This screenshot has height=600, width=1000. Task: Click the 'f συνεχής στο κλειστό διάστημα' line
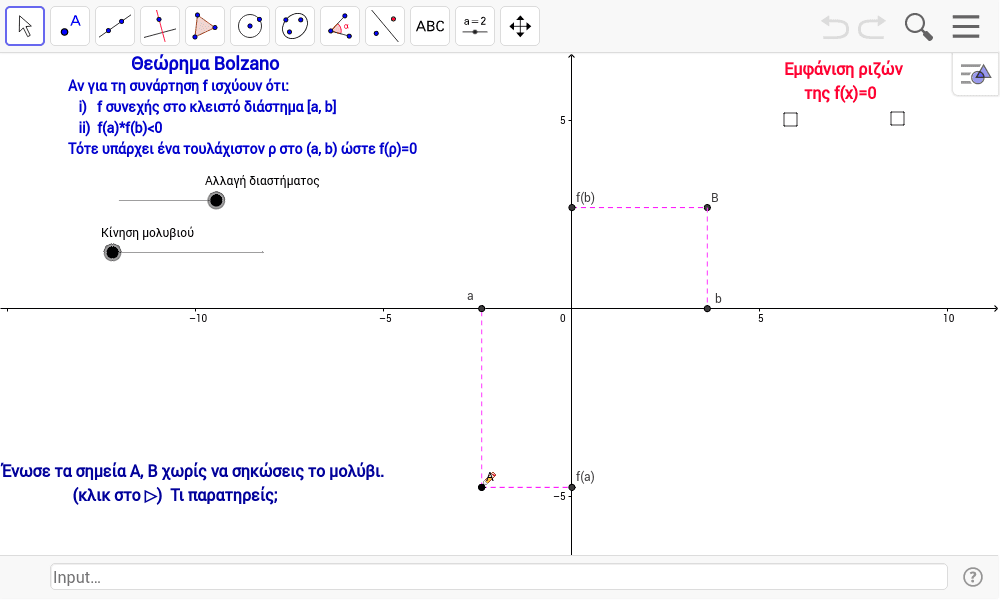tap(216, 106)
